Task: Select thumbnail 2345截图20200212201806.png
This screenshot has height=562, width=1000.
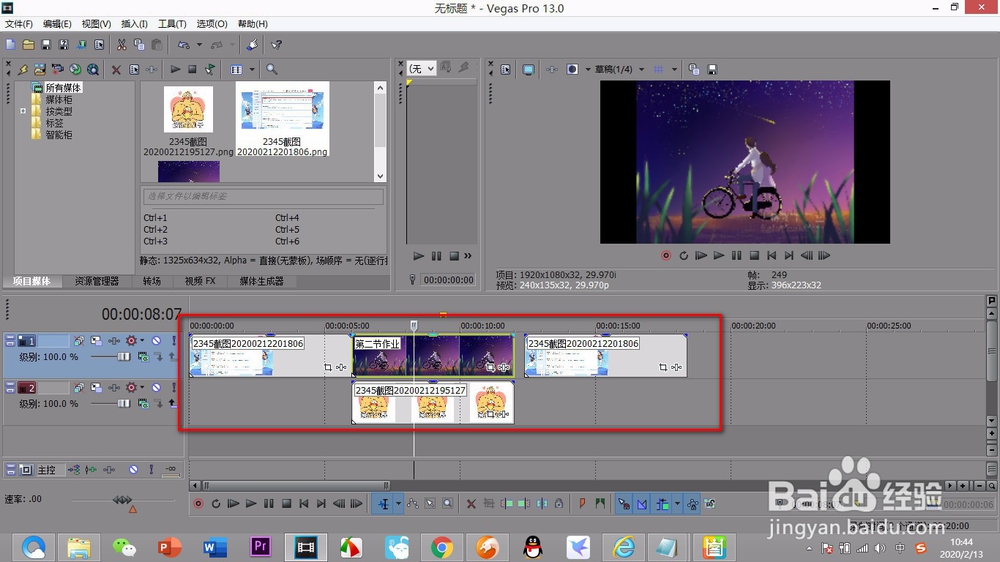Action: tap(282, 119)
